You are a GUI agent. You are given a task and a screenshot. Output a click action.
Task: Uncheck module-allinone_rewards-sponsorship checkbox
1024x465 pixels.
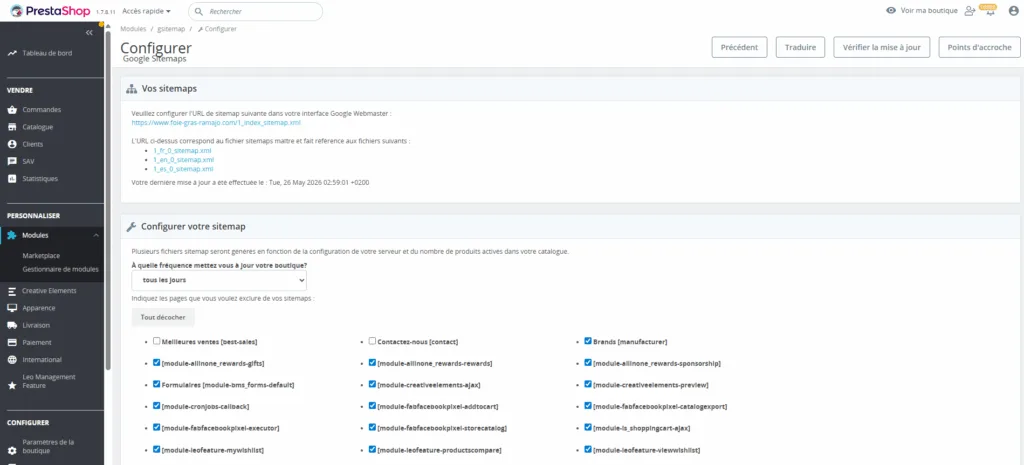[588, 362]
